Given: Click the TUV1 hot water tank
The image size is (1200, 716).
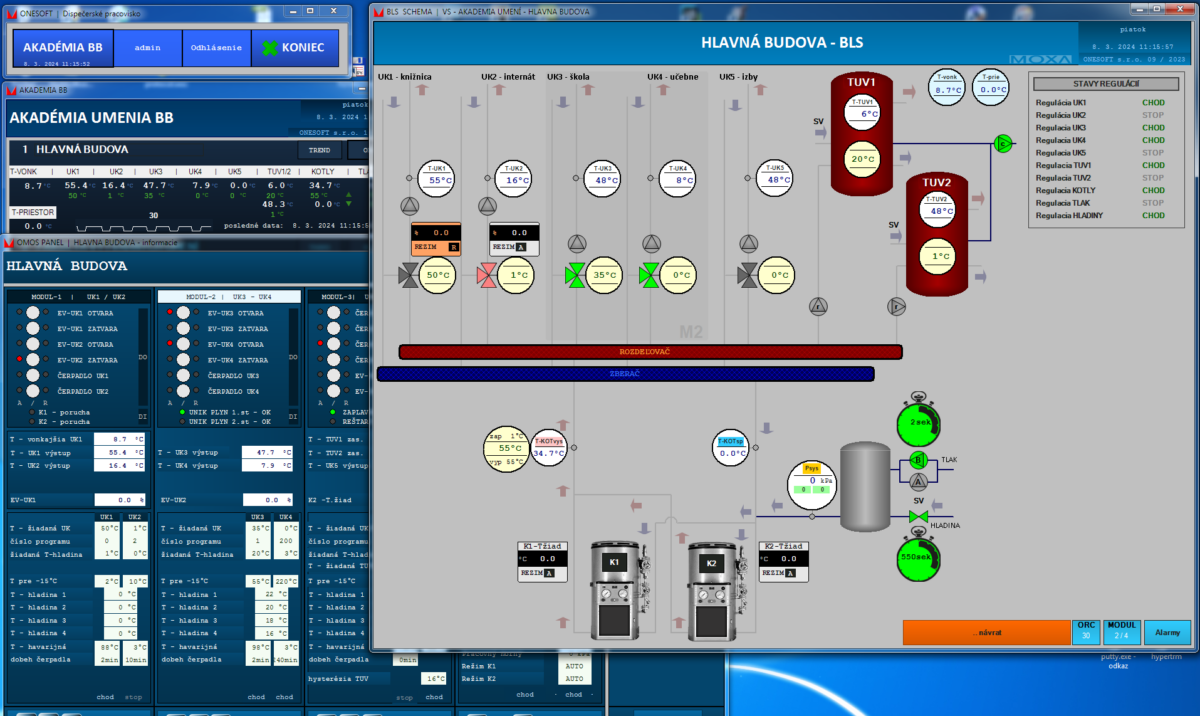Looking at the screenshot, I should click(861, 133).
